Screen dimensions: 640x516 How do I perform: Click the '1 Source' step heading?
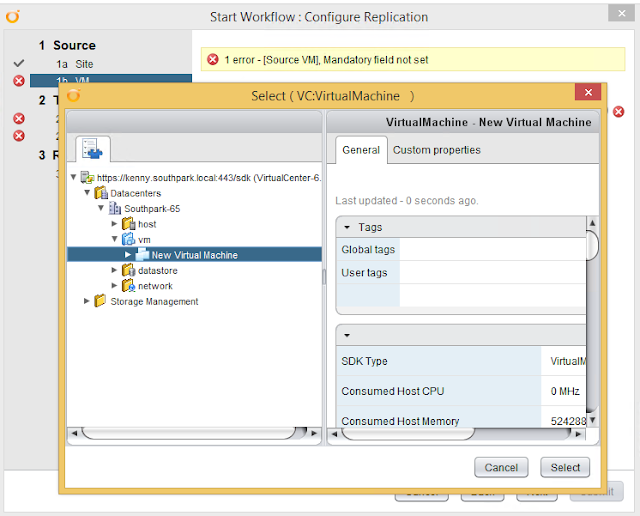(x=67, y=45)
